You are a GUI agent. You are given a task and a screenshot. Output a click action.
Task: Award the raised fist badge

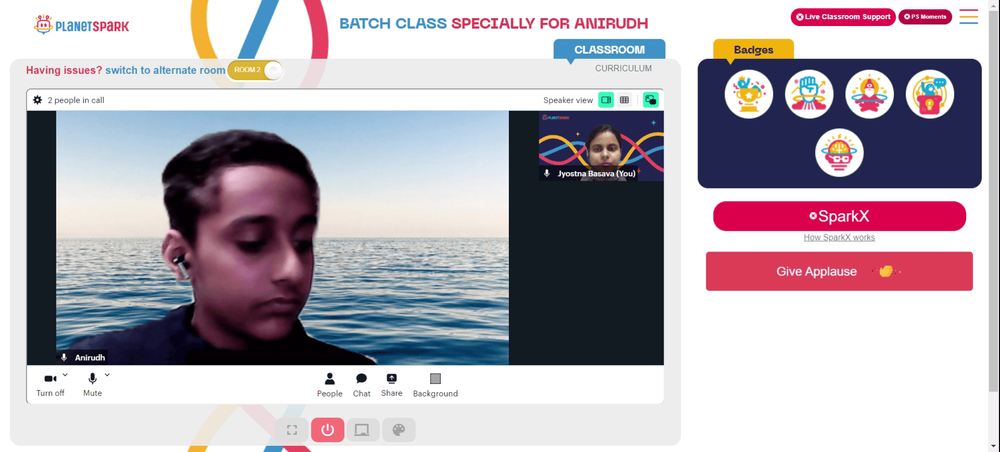809,94
